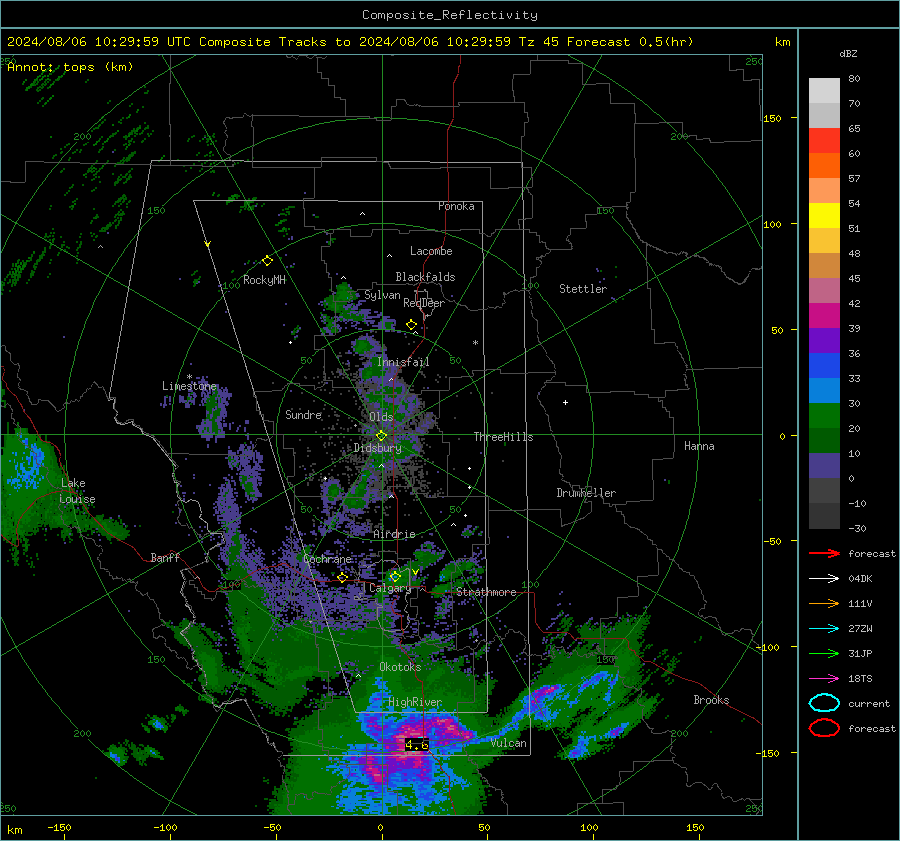900x841 pixels.
Task: Click the RedDeer city label
Action: pos(424,303)
